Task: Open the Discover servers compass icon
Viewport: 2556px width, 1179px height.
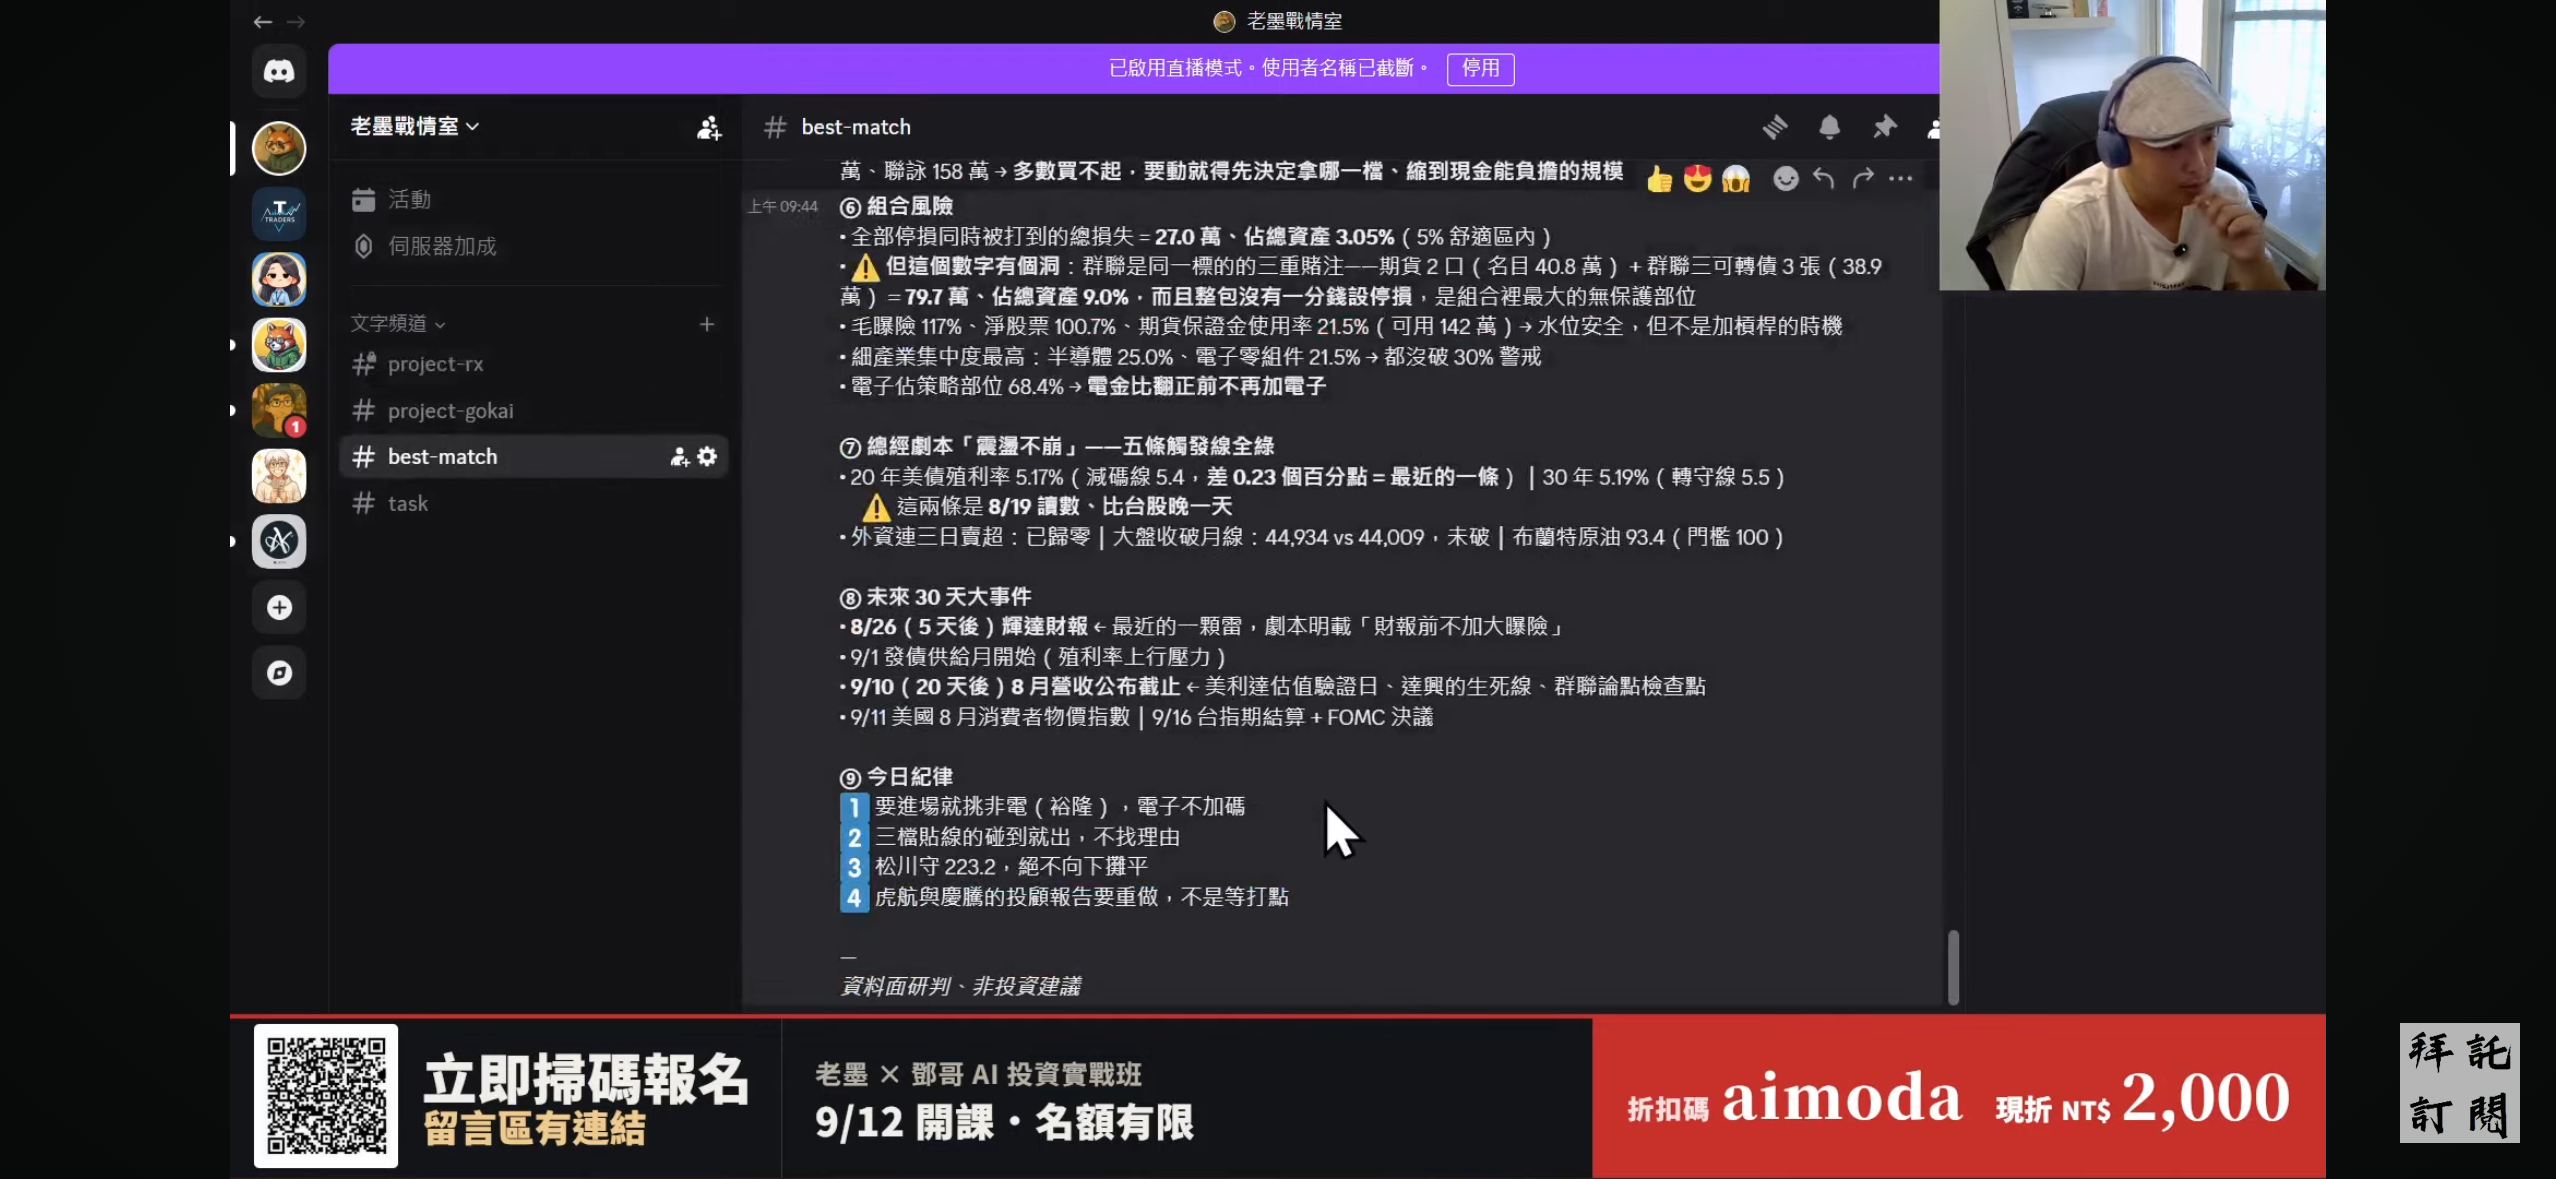Action: 279,673
